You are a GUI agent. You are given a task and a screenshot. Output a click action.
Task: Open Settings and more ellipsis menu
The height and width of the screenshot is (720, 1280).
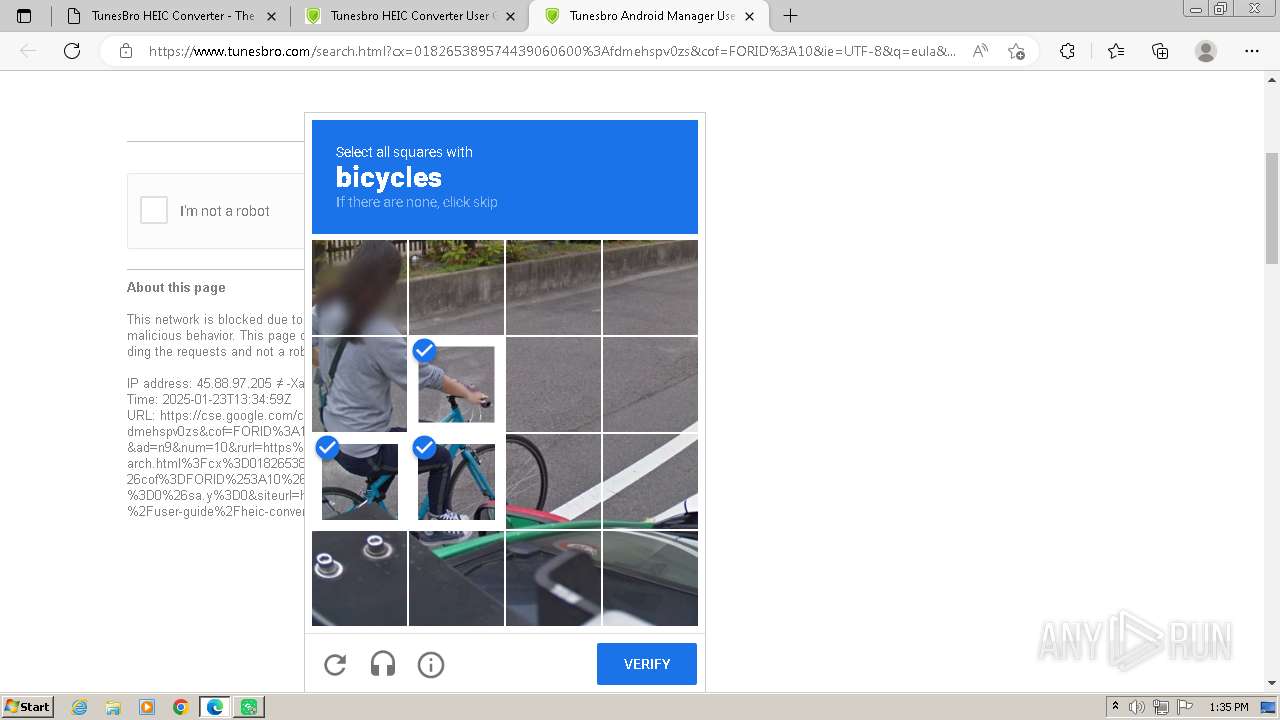coord(1251,51)
